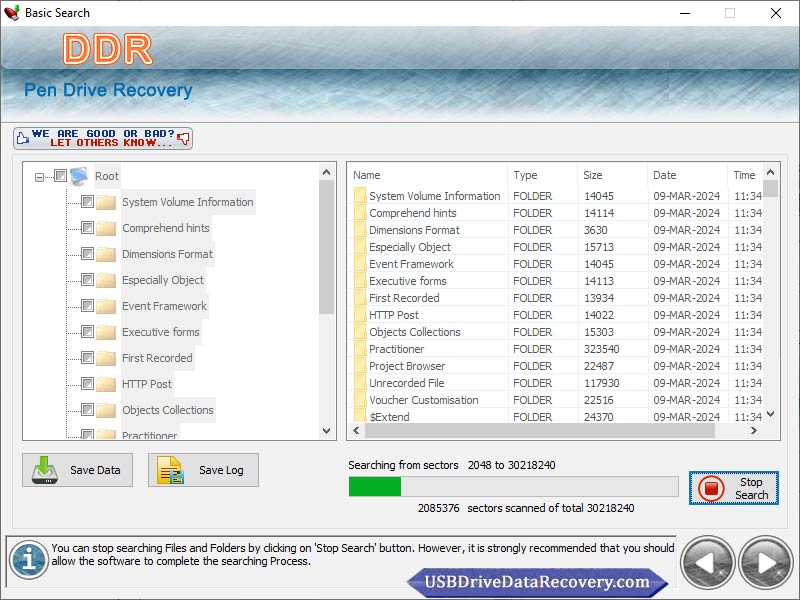Image resolution: width=800 pixels, height=600 pixels.
Task: File list scroll left arrow
Action: (356, 431)
